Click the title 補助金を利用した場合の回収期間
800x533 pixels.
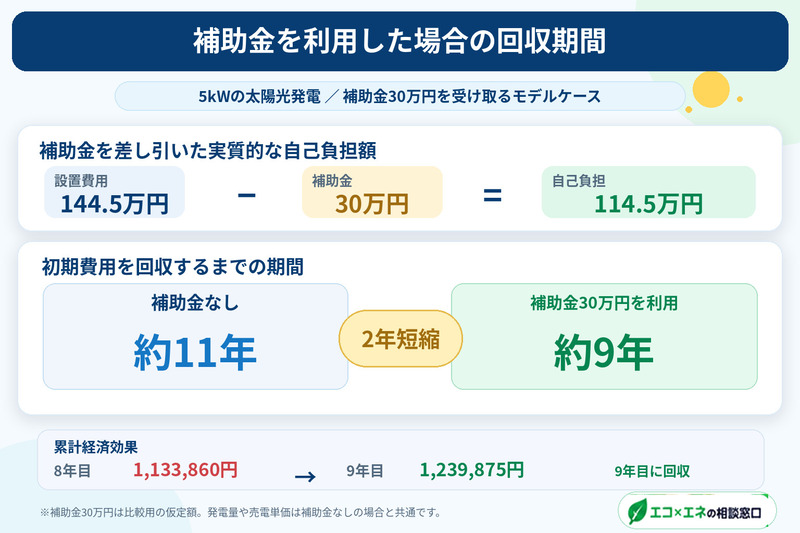(399, 41)
